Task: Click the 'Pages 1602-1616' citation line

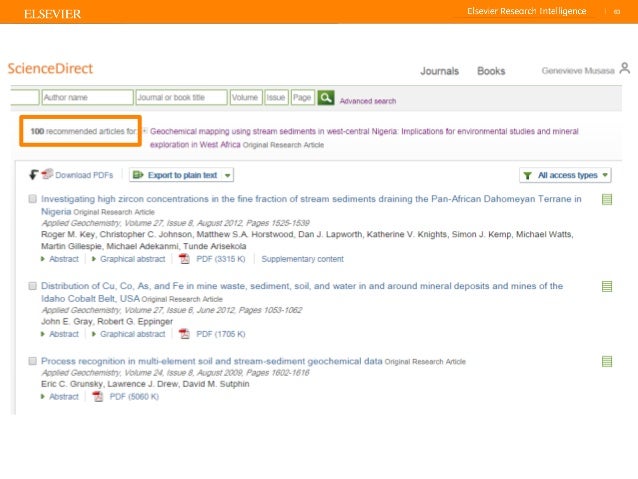Action: 175,372
